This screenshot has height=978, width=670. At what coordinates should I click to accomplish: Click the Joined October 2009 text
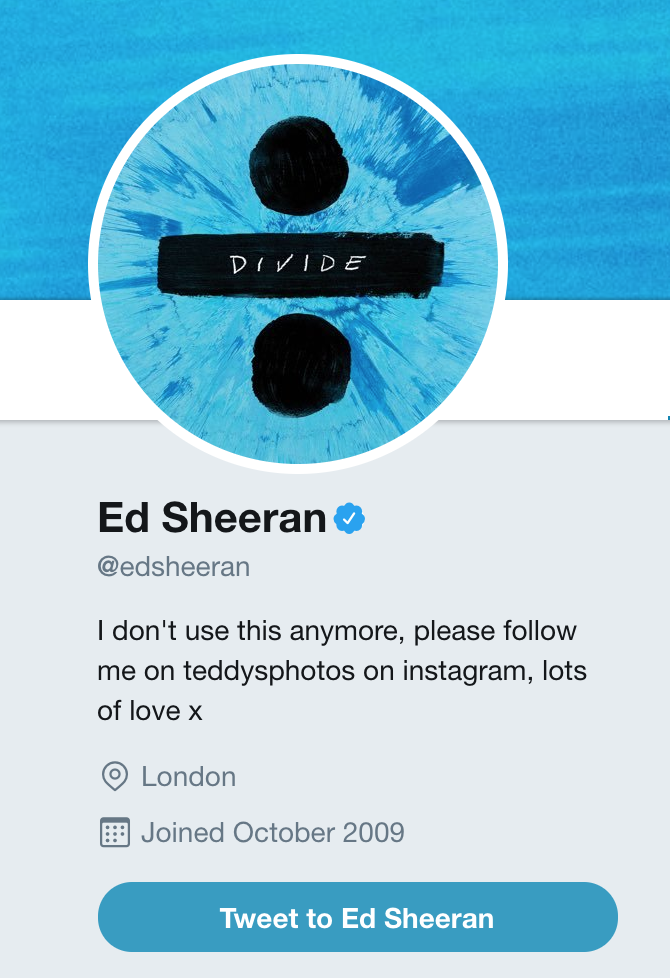click(x=273, y=833)
